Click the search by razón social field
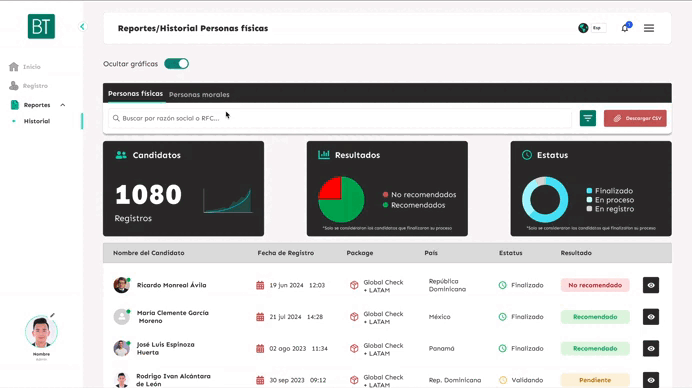 [340, 118]
